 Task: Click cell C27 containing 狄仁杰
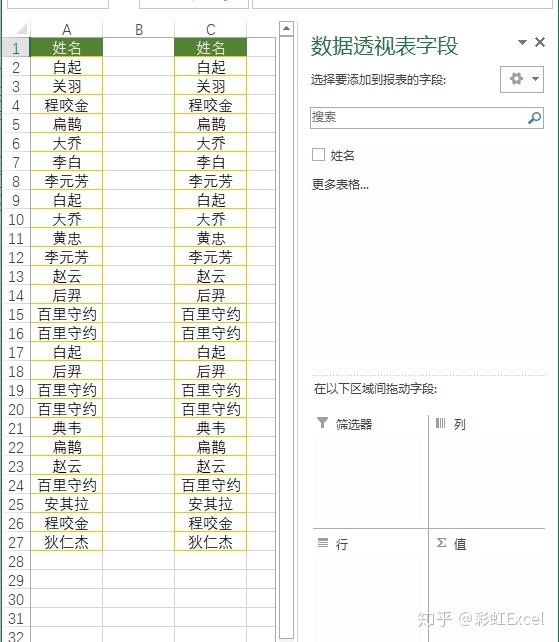pos(210,543)
